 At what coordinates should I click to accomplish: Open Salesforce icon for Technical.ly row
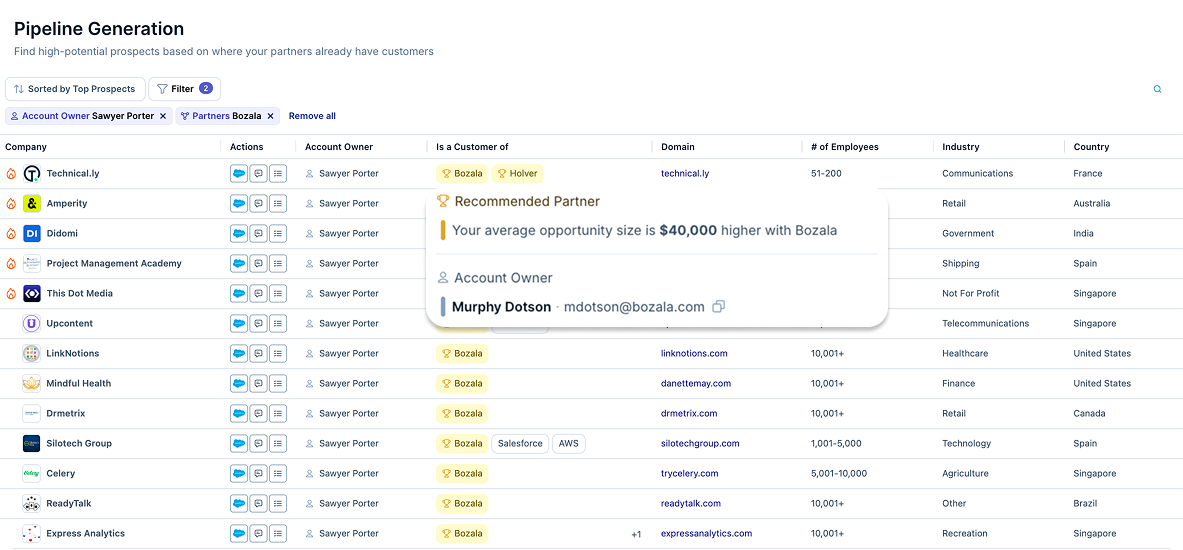239,174
